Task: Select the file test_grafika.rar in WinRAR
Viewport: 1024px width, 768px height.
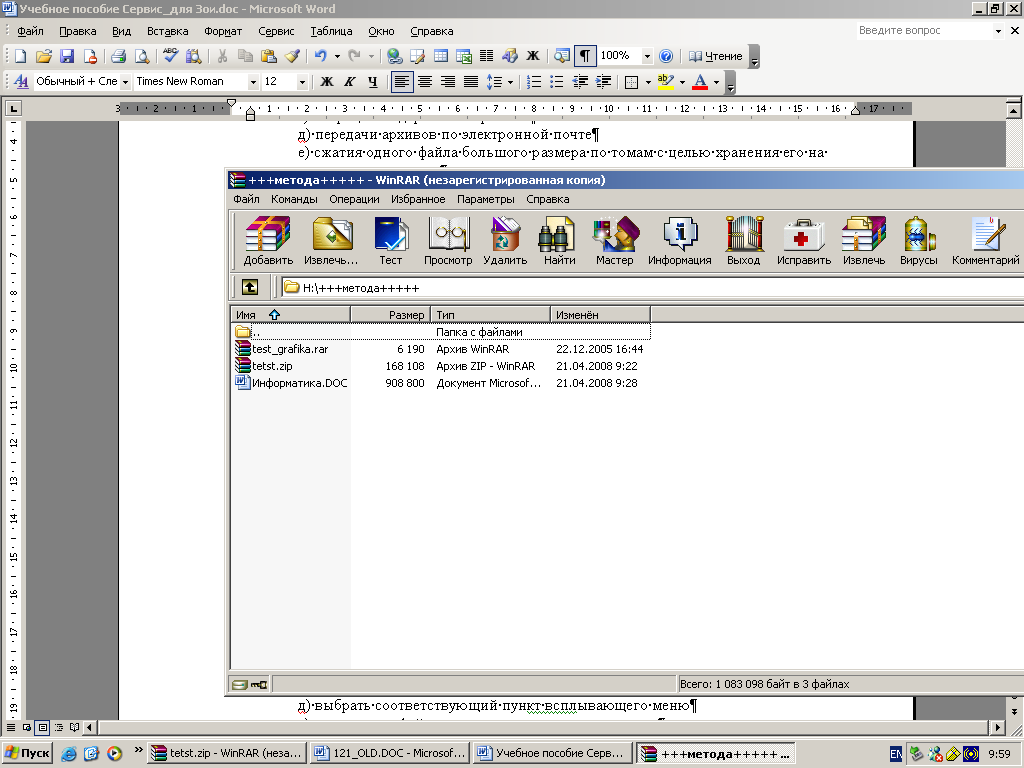Action: (290, 349)
